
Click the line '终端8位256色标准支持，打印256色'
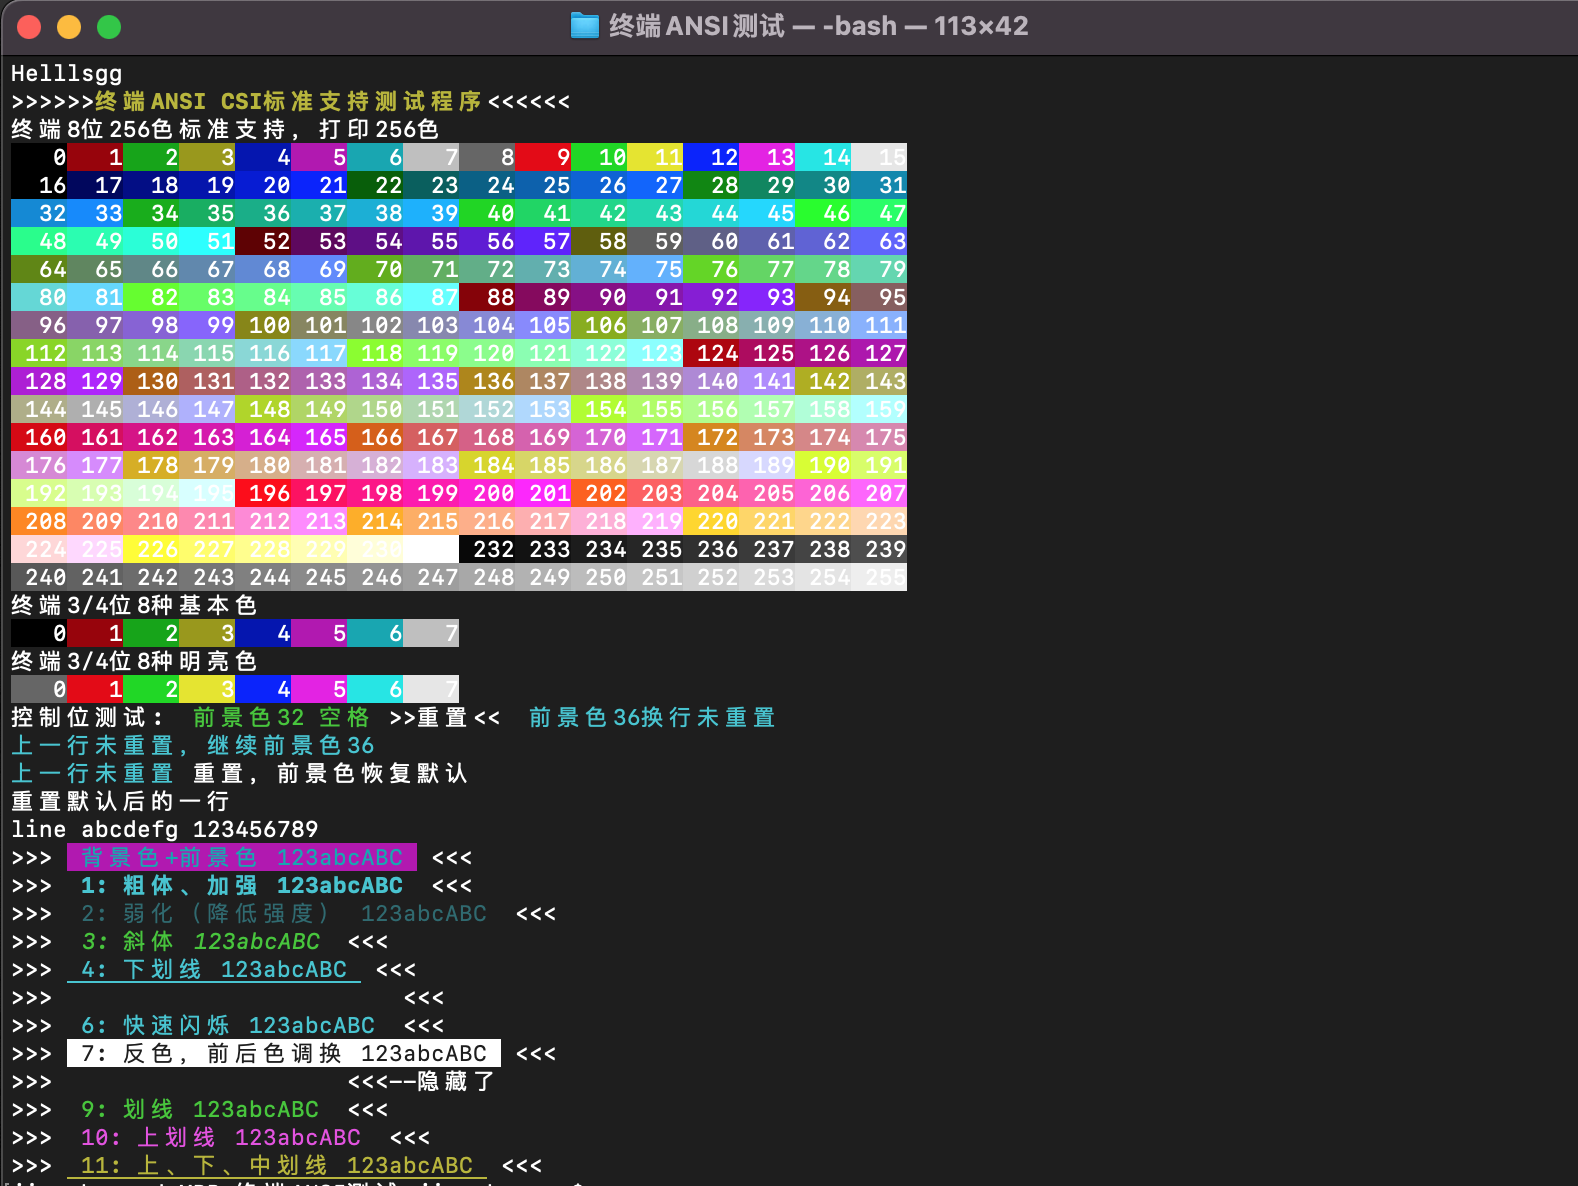[x=225, y=129]
